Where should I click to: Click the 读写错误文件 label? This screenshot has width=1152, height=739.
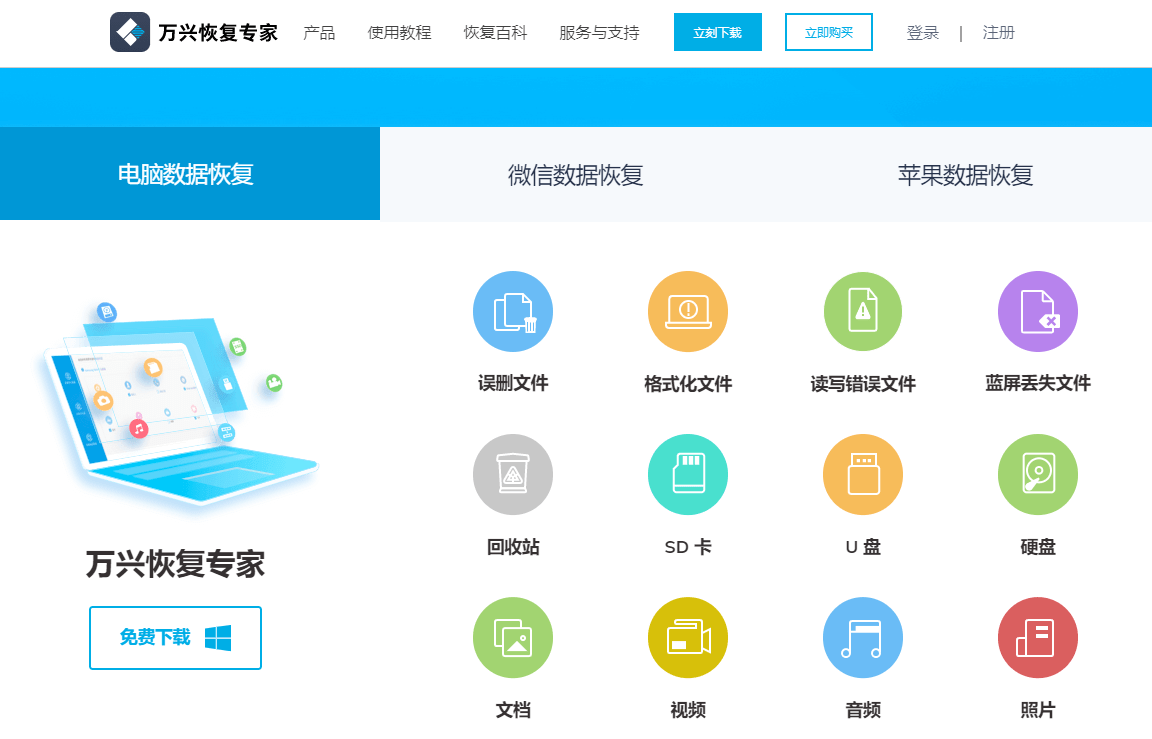[863, 383]
